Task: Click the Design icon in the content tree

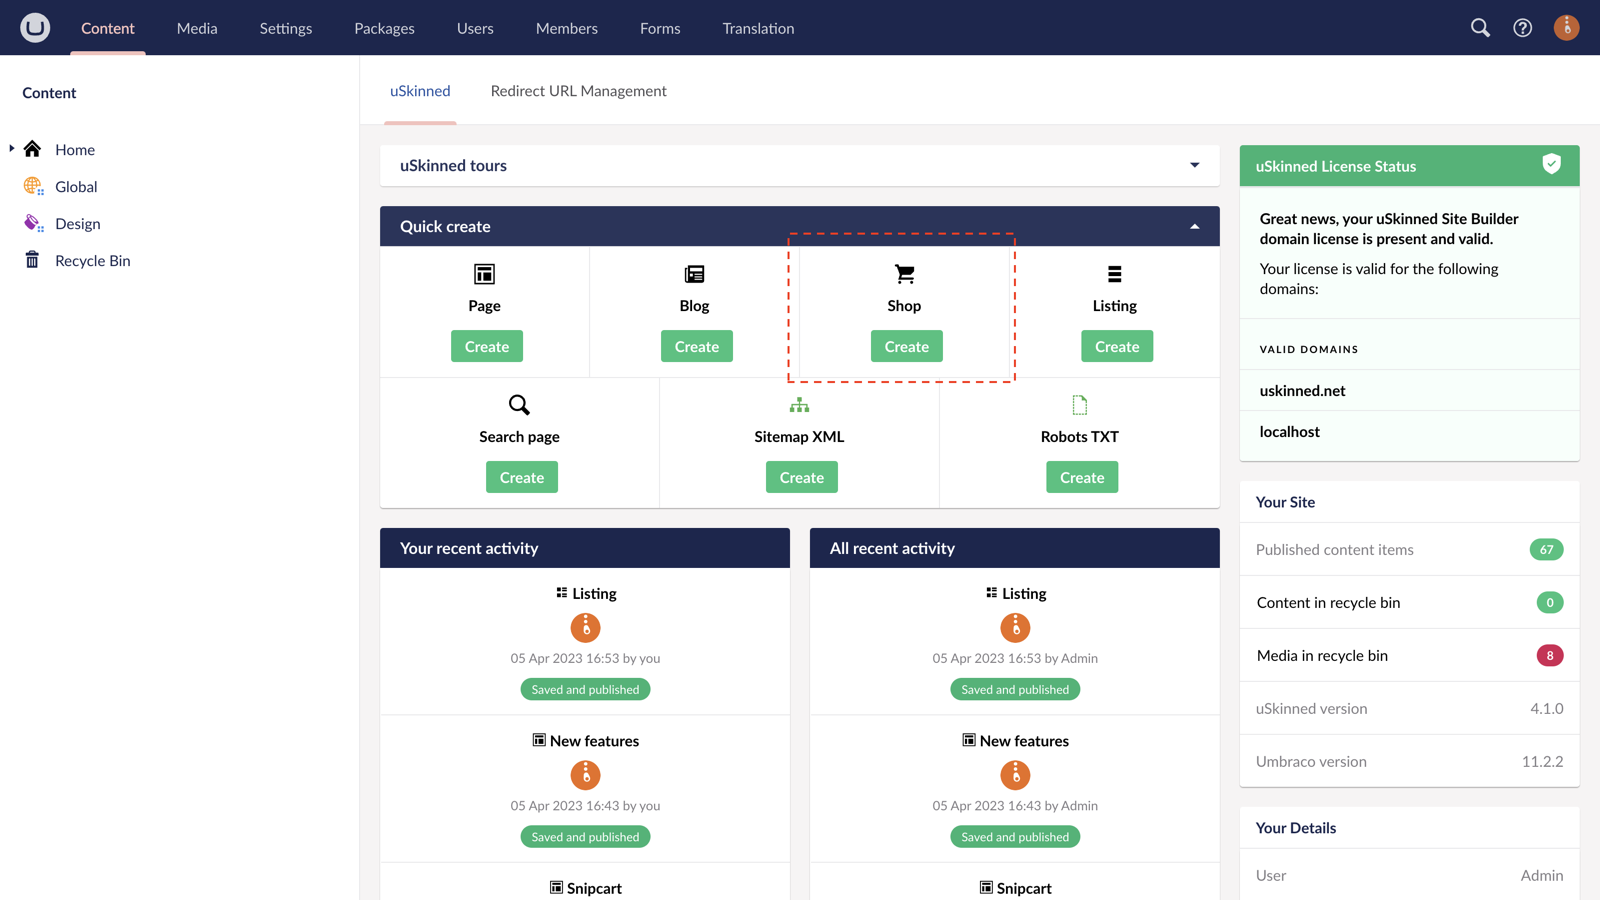Action: tap(33, 223)
